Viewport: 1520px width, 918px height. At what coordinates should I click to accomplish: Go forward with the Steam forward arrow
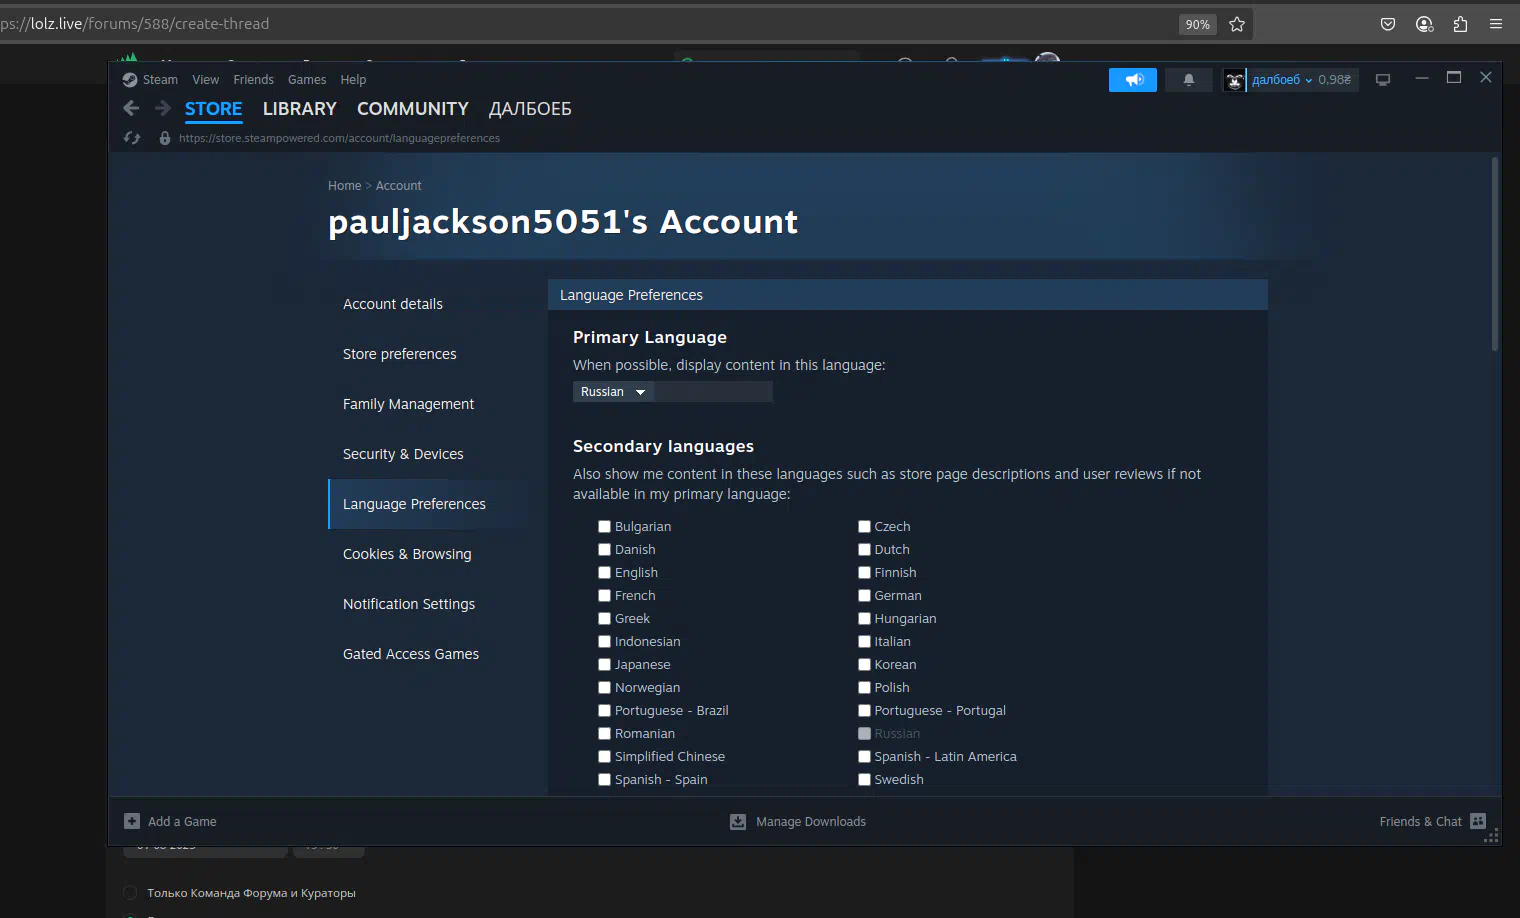point(162,108)
